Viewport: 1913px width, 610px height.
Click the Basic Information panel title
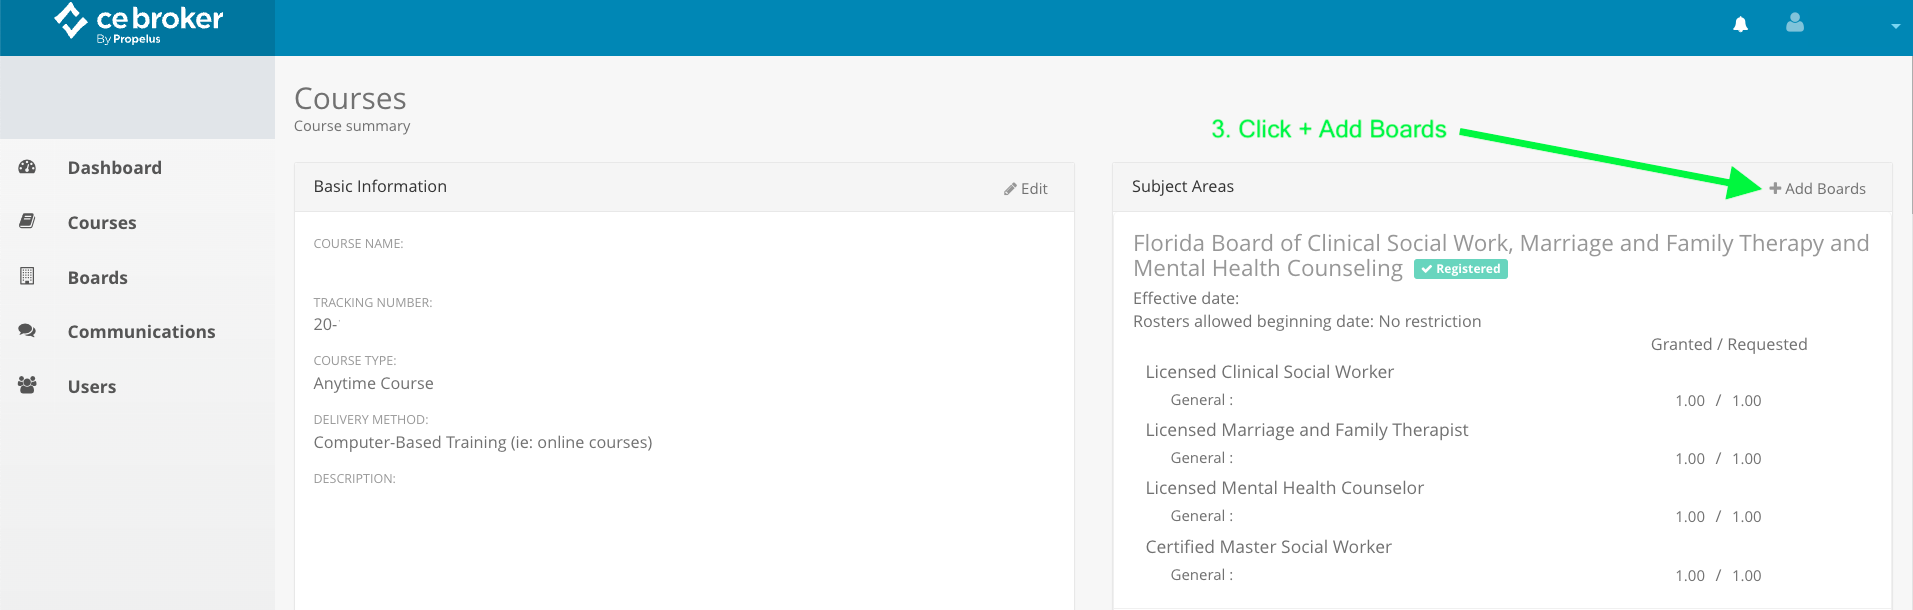[380, 187]
